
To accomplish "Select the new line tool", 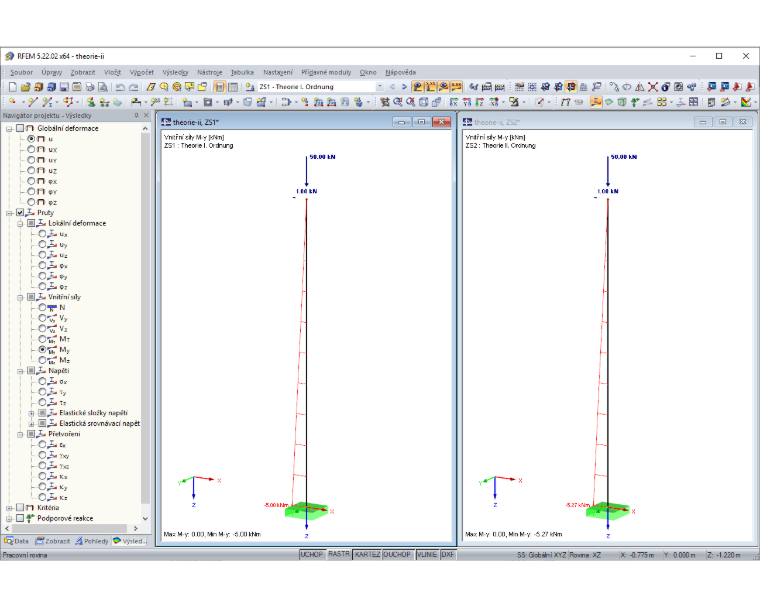I will (x=32, y=102).
